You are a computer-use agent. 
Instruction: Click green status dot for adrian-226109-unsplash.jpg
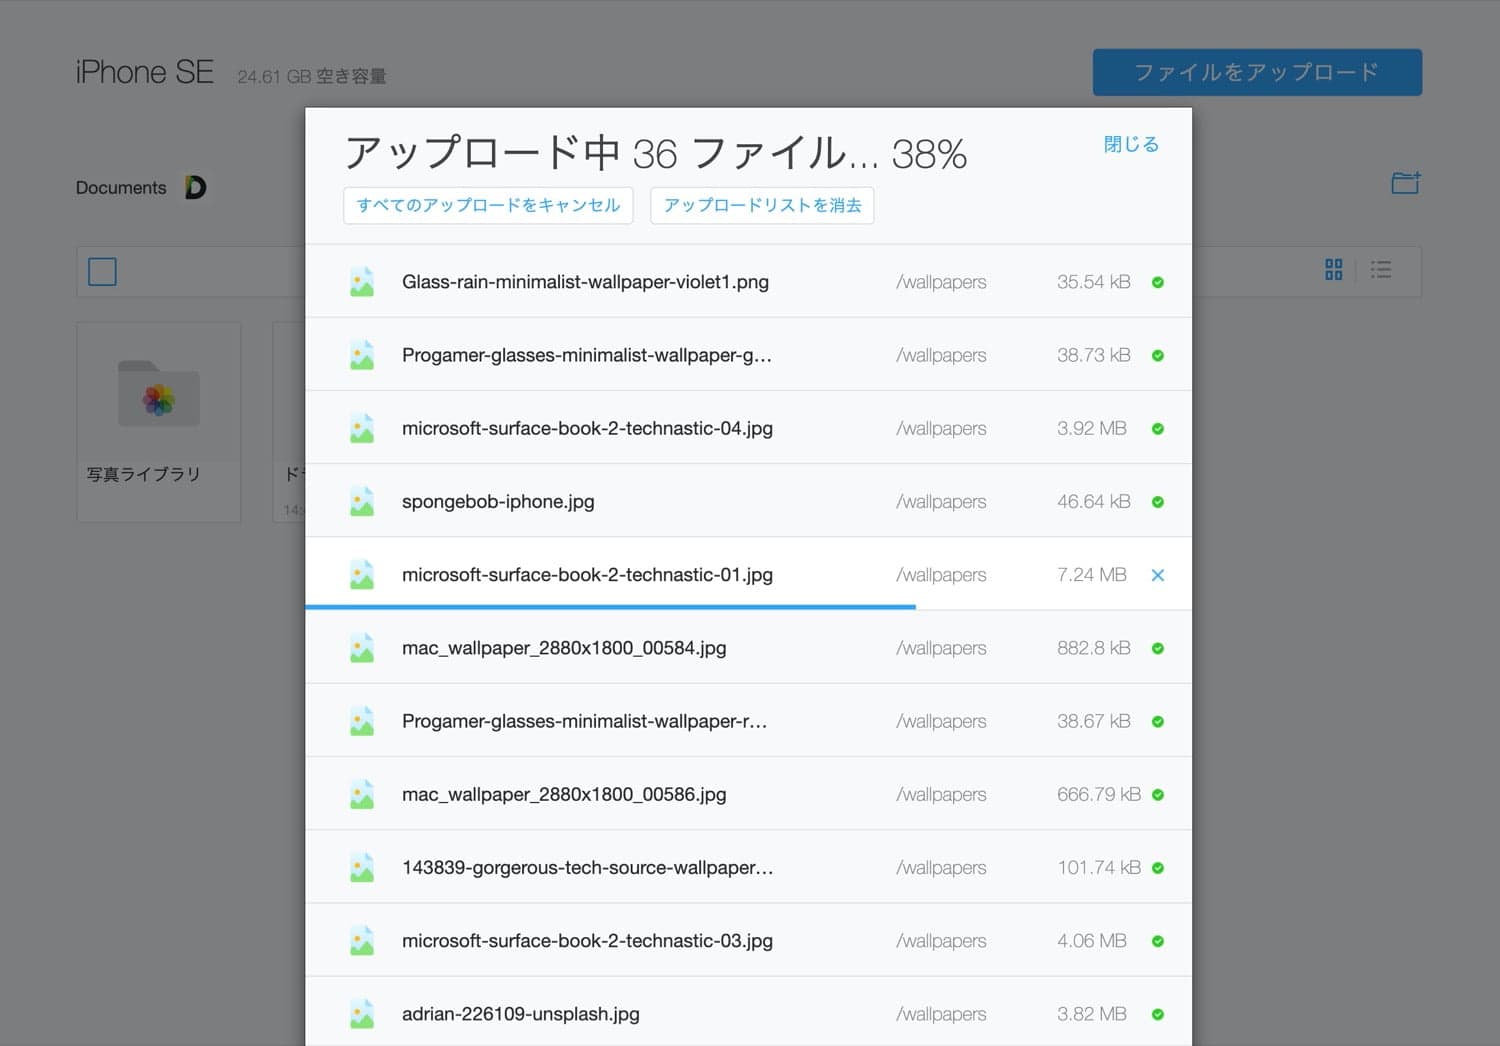(1157, 1014)
